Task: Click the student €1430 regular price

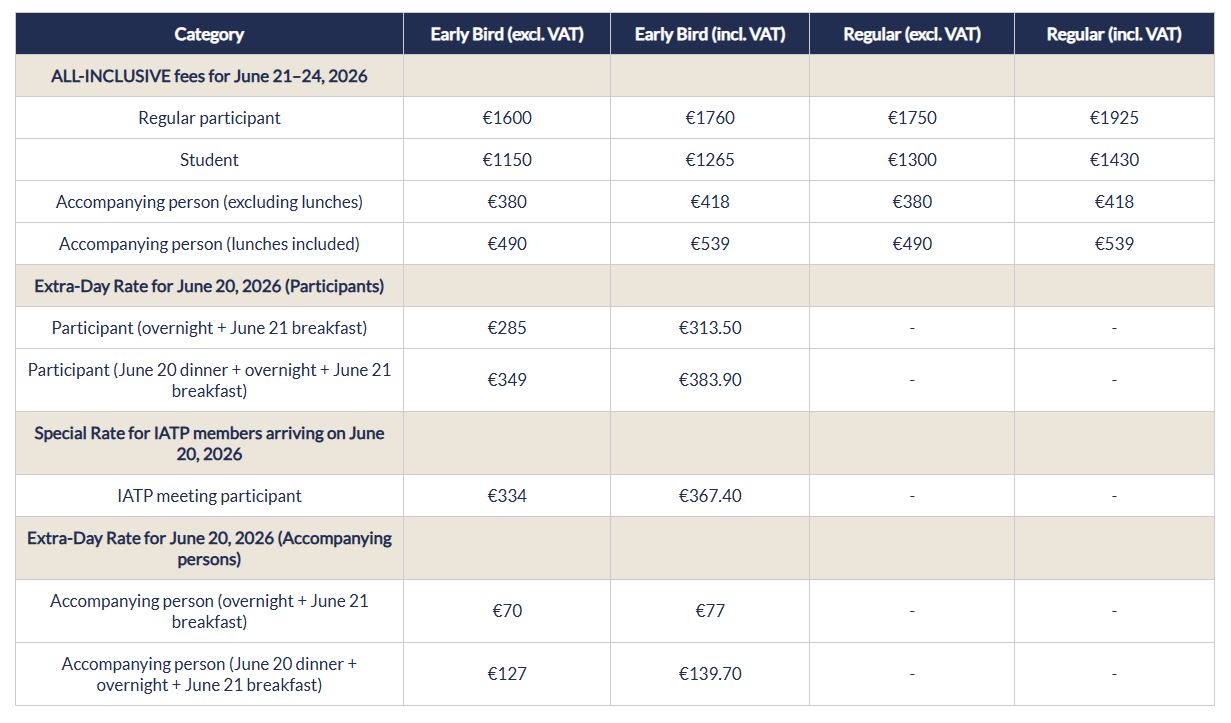Action: click(x=1114, y=160)
